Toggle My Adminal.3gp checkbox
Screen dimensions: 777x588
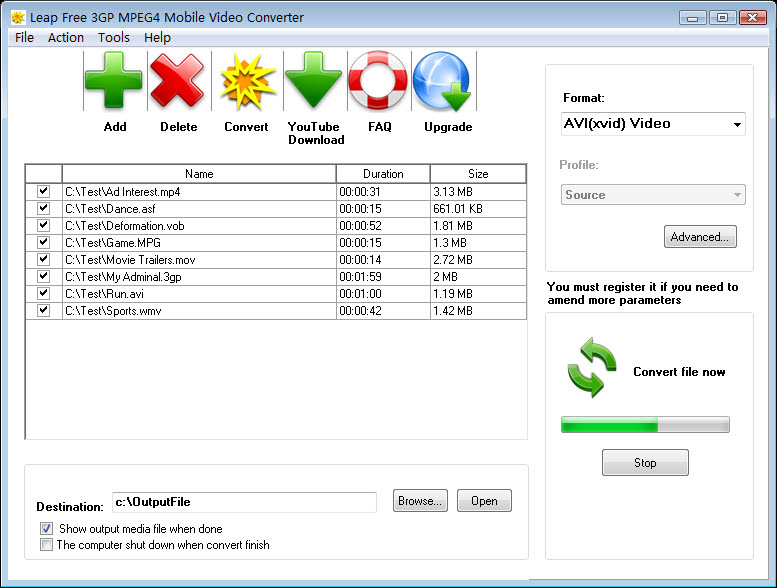click(x=44, y=276)
